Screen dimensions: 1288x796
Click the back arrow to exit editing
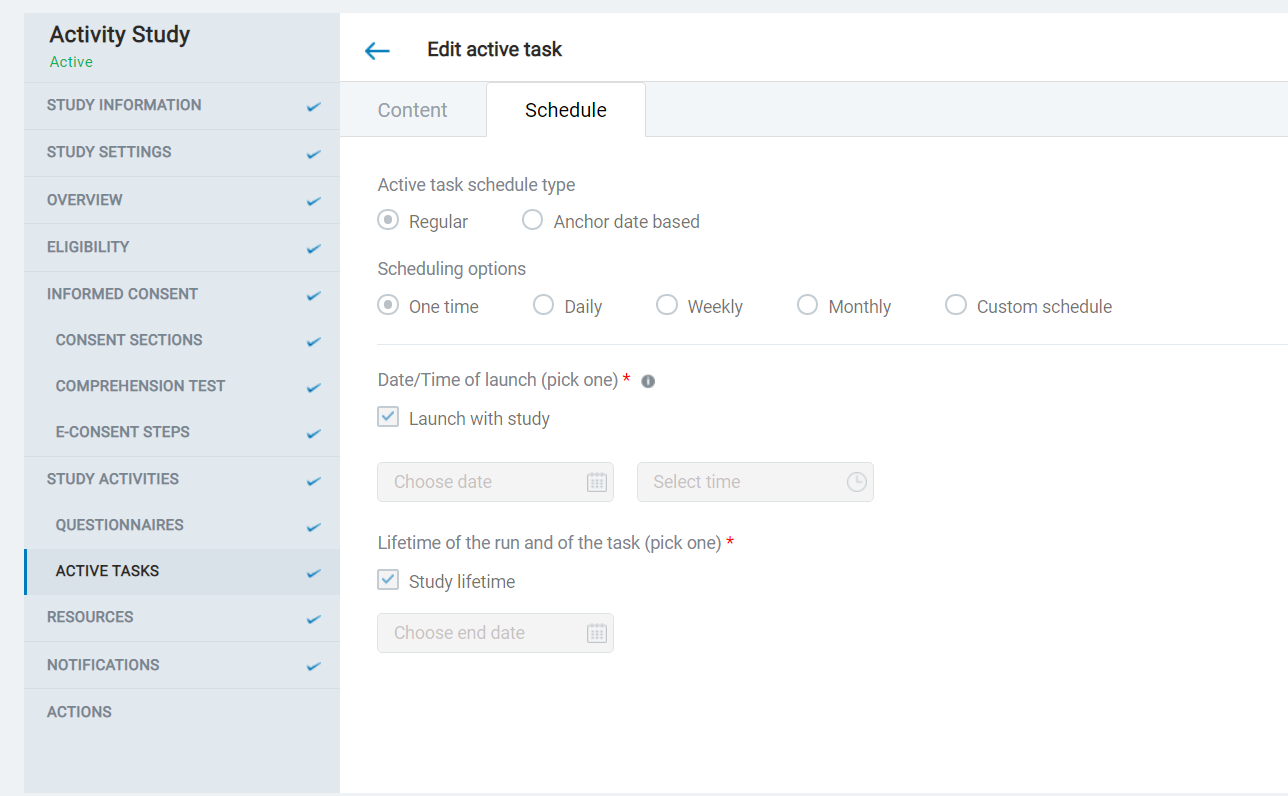pyautogui.click(x=377, y=49)
